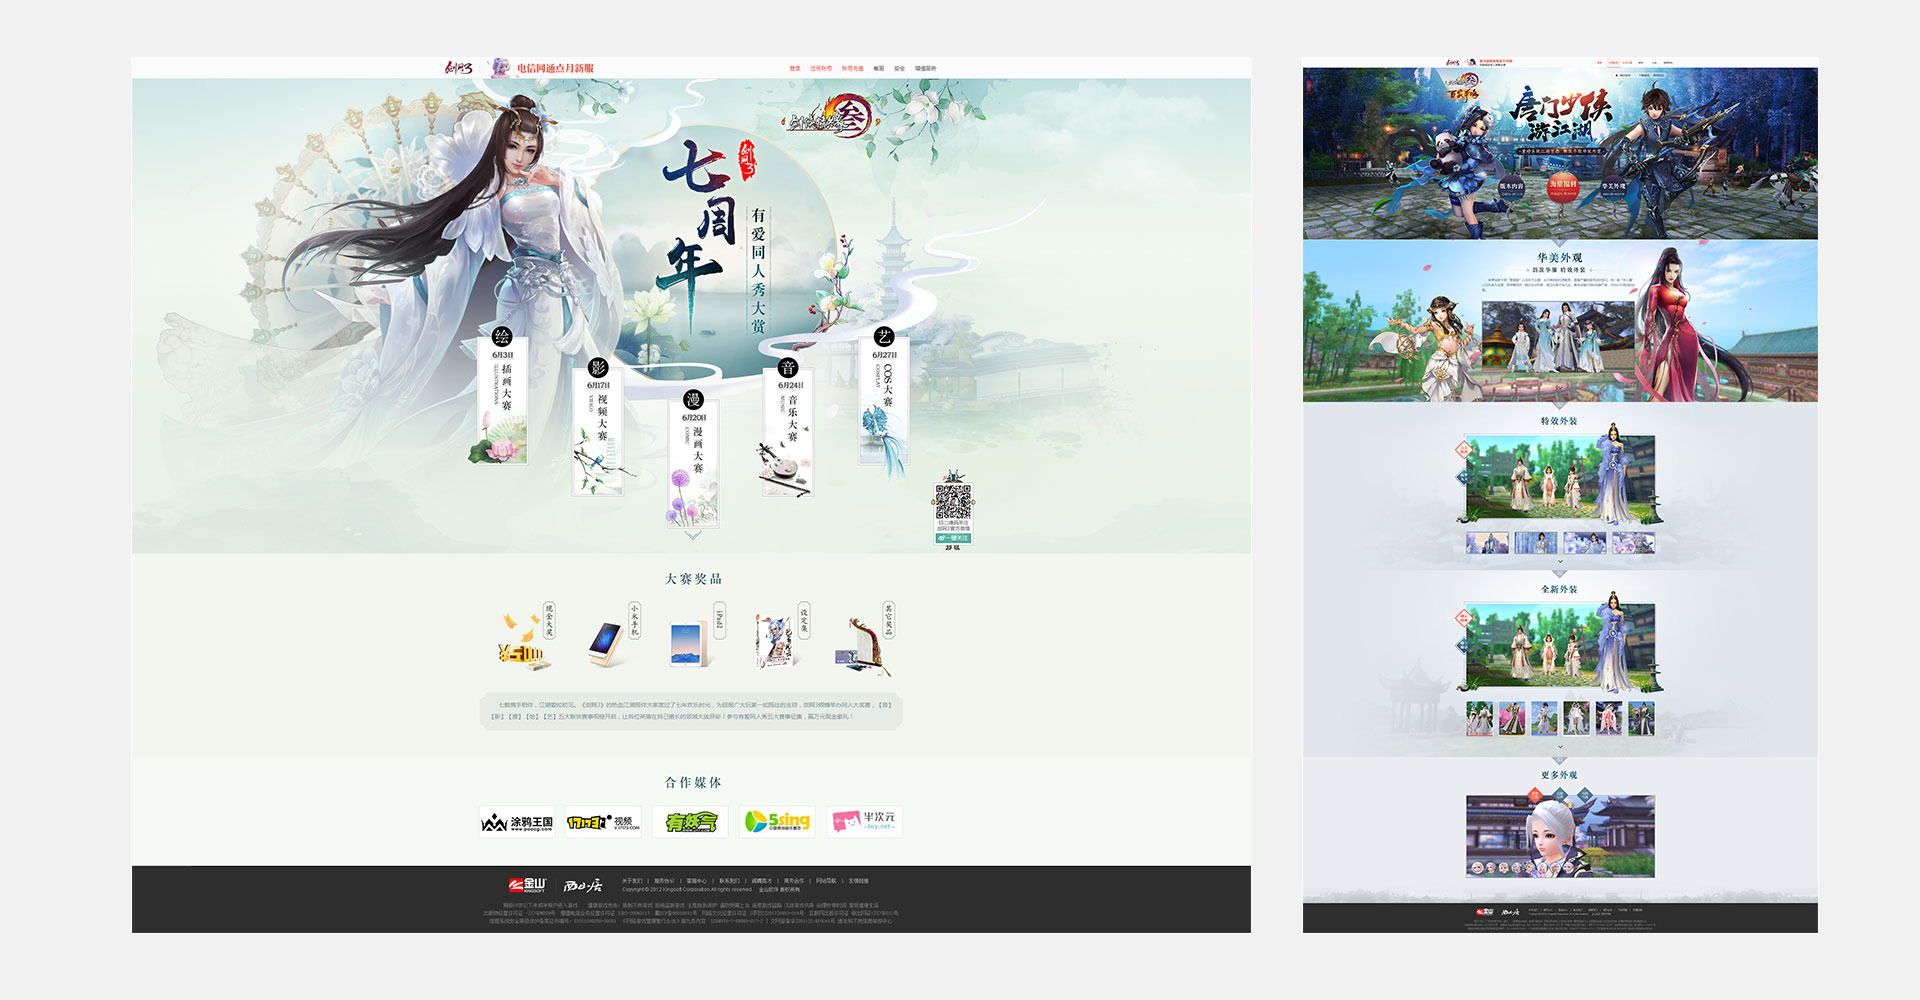Select 安全 in the top navigation

point(899,69)
